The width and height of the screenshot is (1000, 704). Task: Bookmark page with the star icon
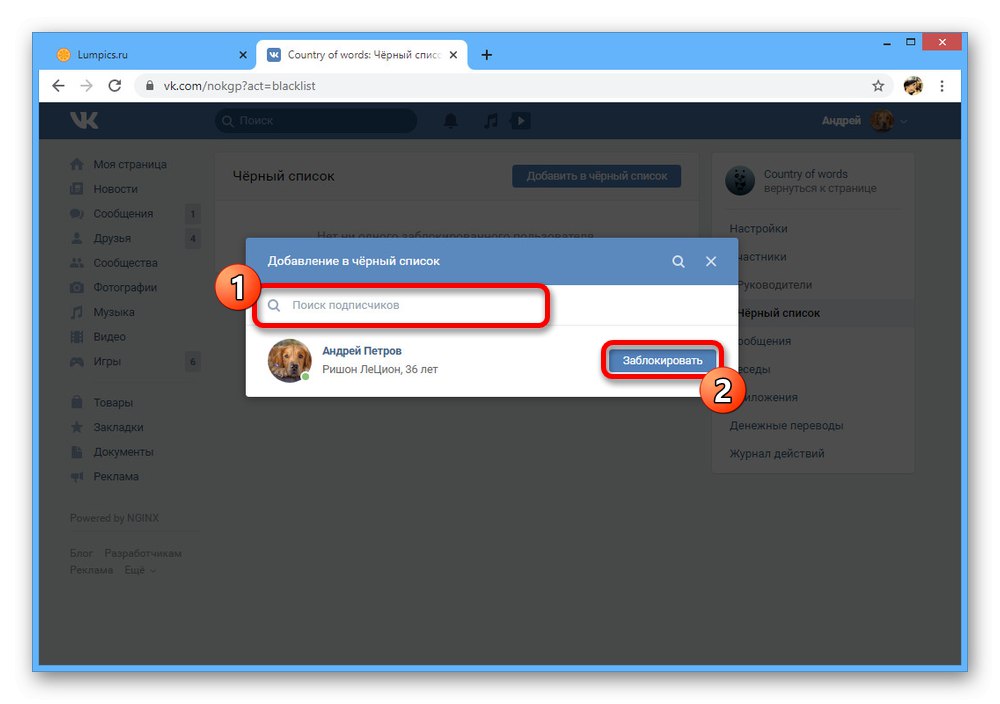pyautogui.click(x=878, y=85)
